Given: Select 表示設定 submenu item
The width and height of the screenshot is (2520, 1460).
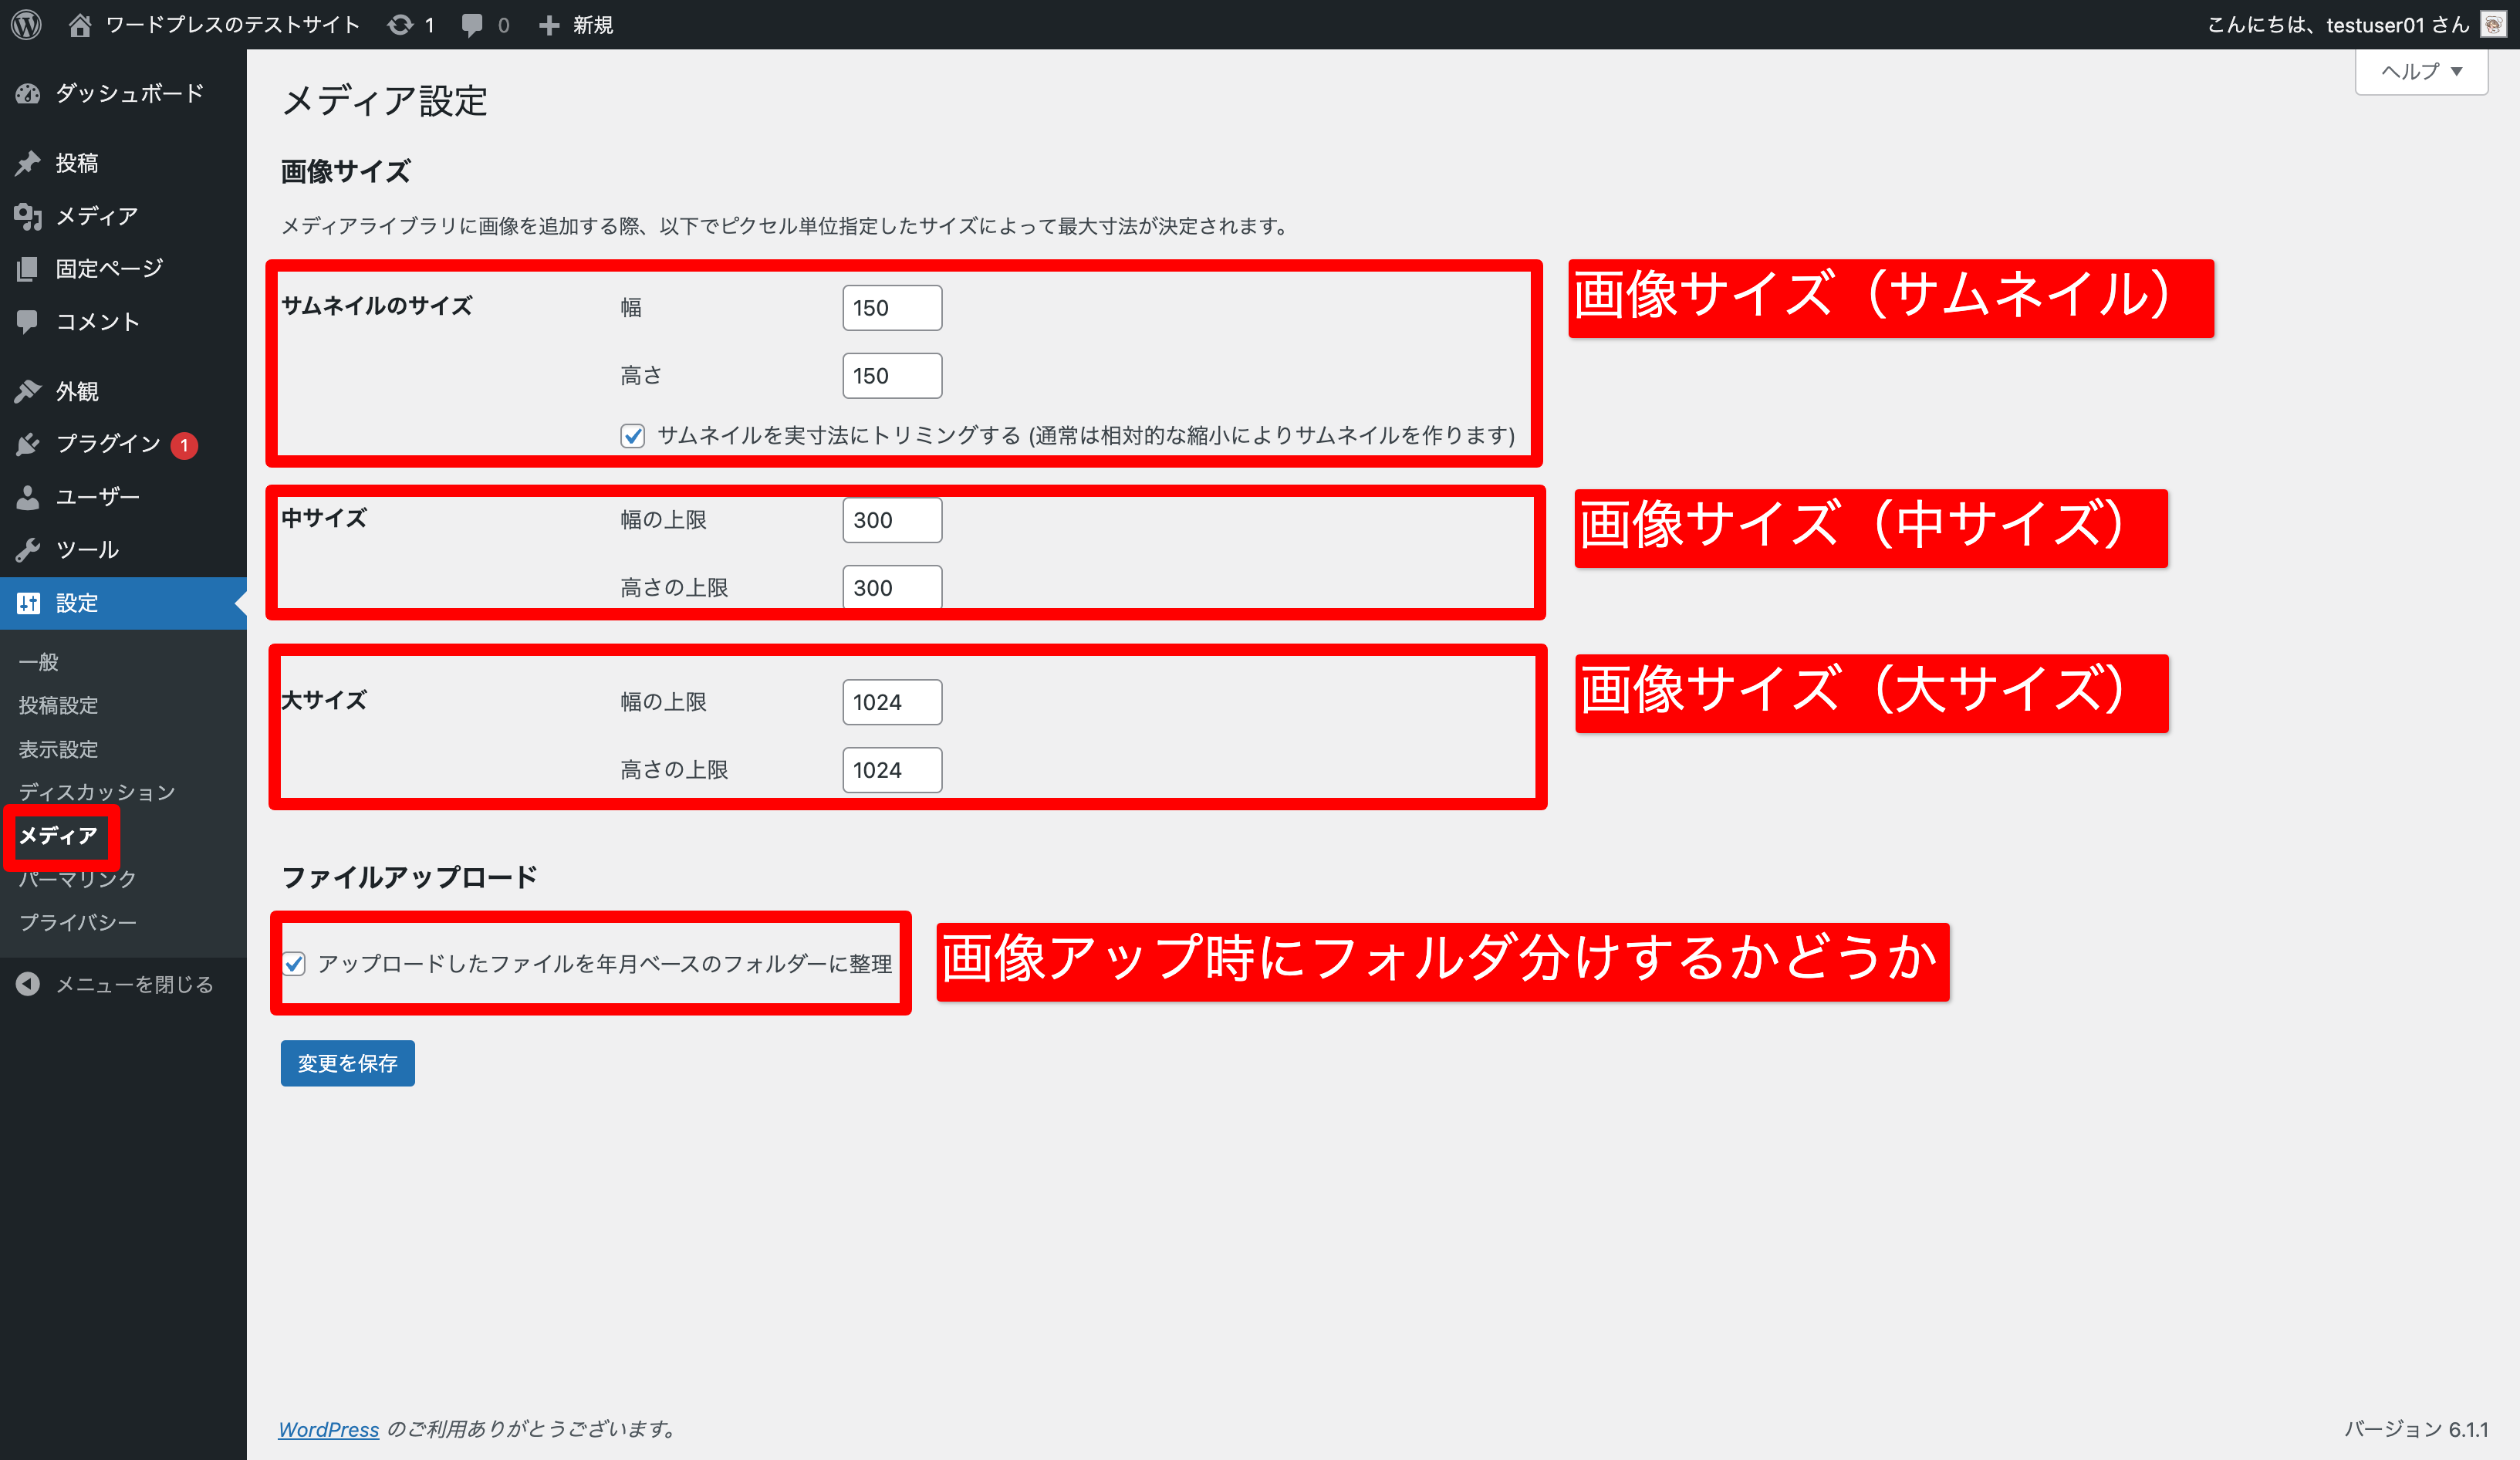Looking at the screenshot, I should coord(58,749).
